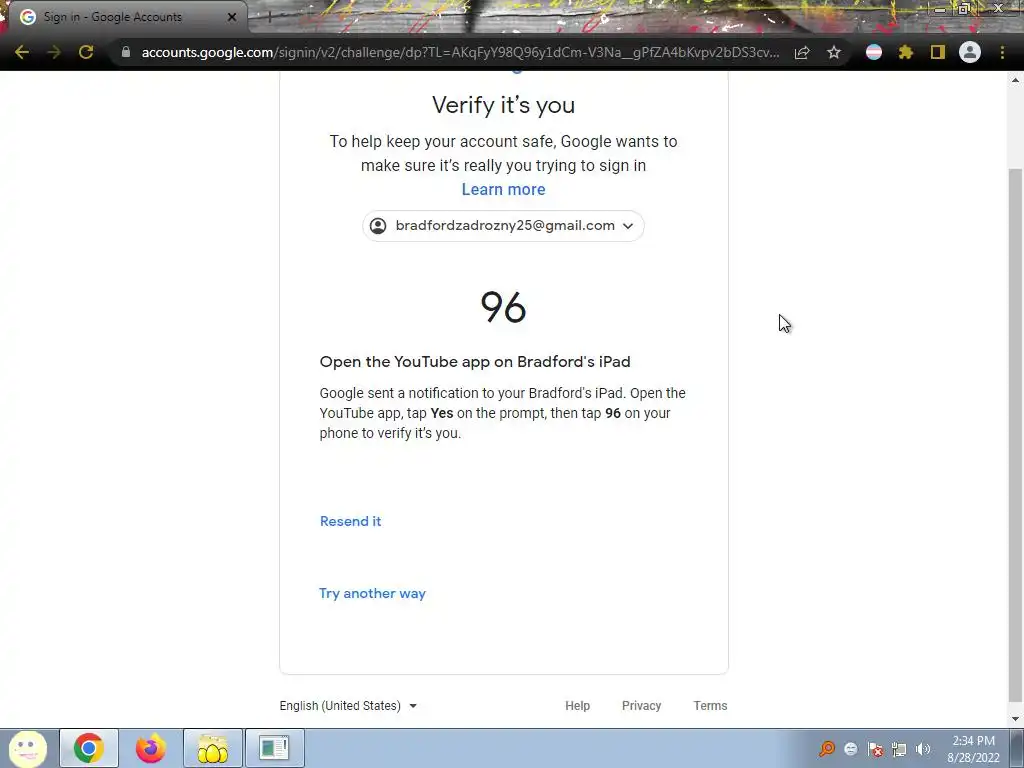Open the Start menu smiley button
This screenshot has height=768, width=1024.
coord(27,748)
